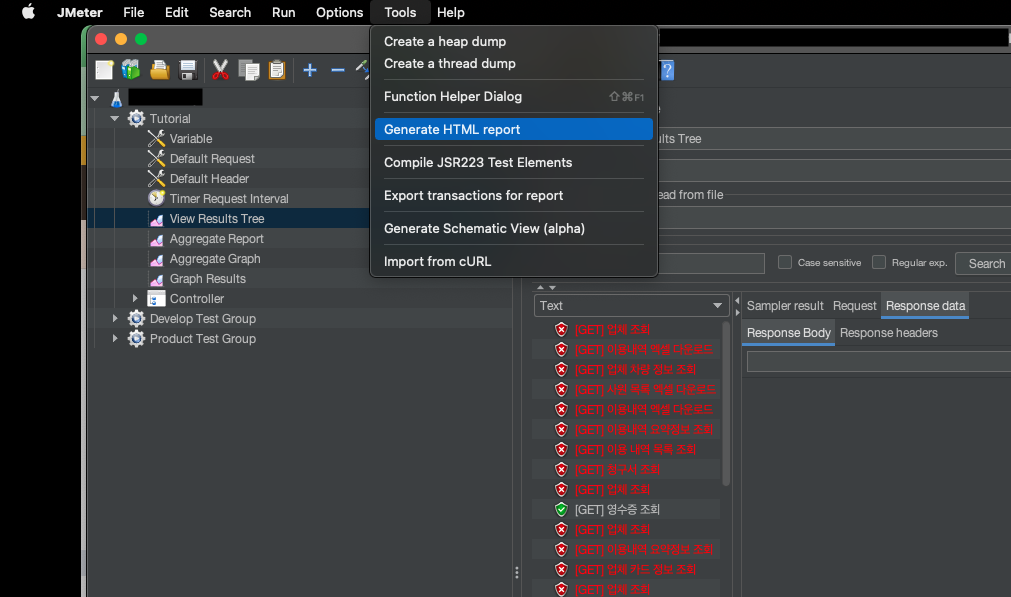This screenshot has width=1011, height=597.
Task: Open the Options menu
Action: tap(339, 12)
